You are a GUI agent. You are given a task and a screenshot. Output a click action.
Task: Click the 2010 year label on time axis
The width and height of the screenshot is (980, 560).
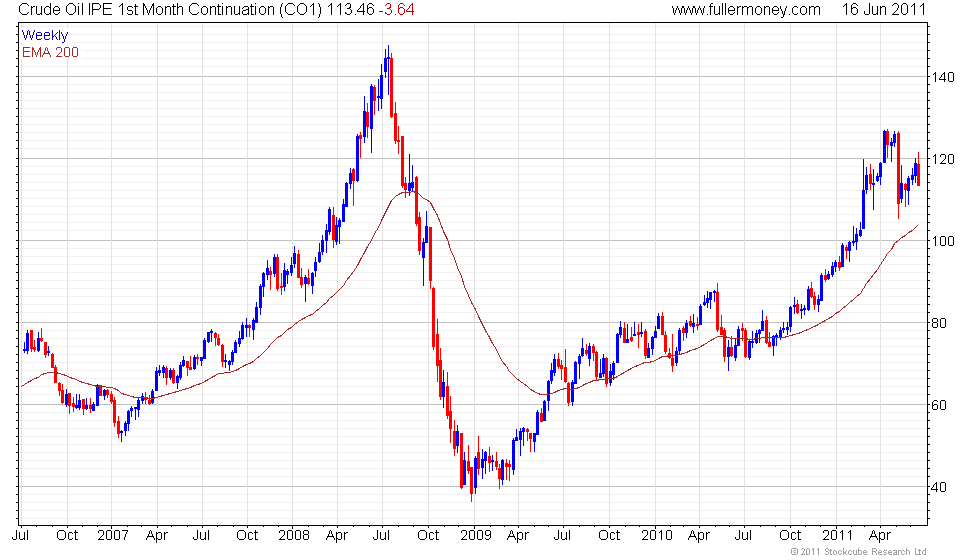pyautogui.click(x=656, y=535)
